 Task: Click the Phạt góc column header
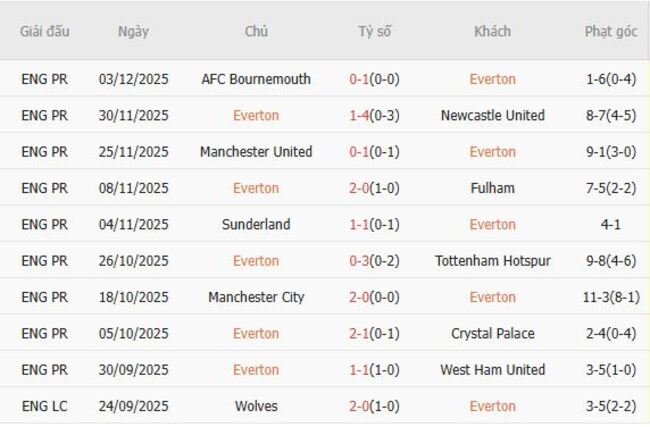[610, 31]
